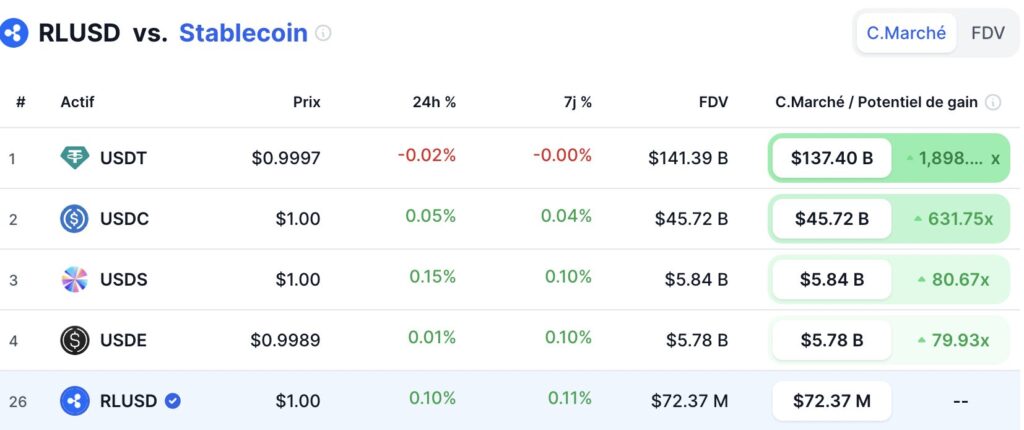Click info icon next to Potentiel de gain

coord(993,102)
